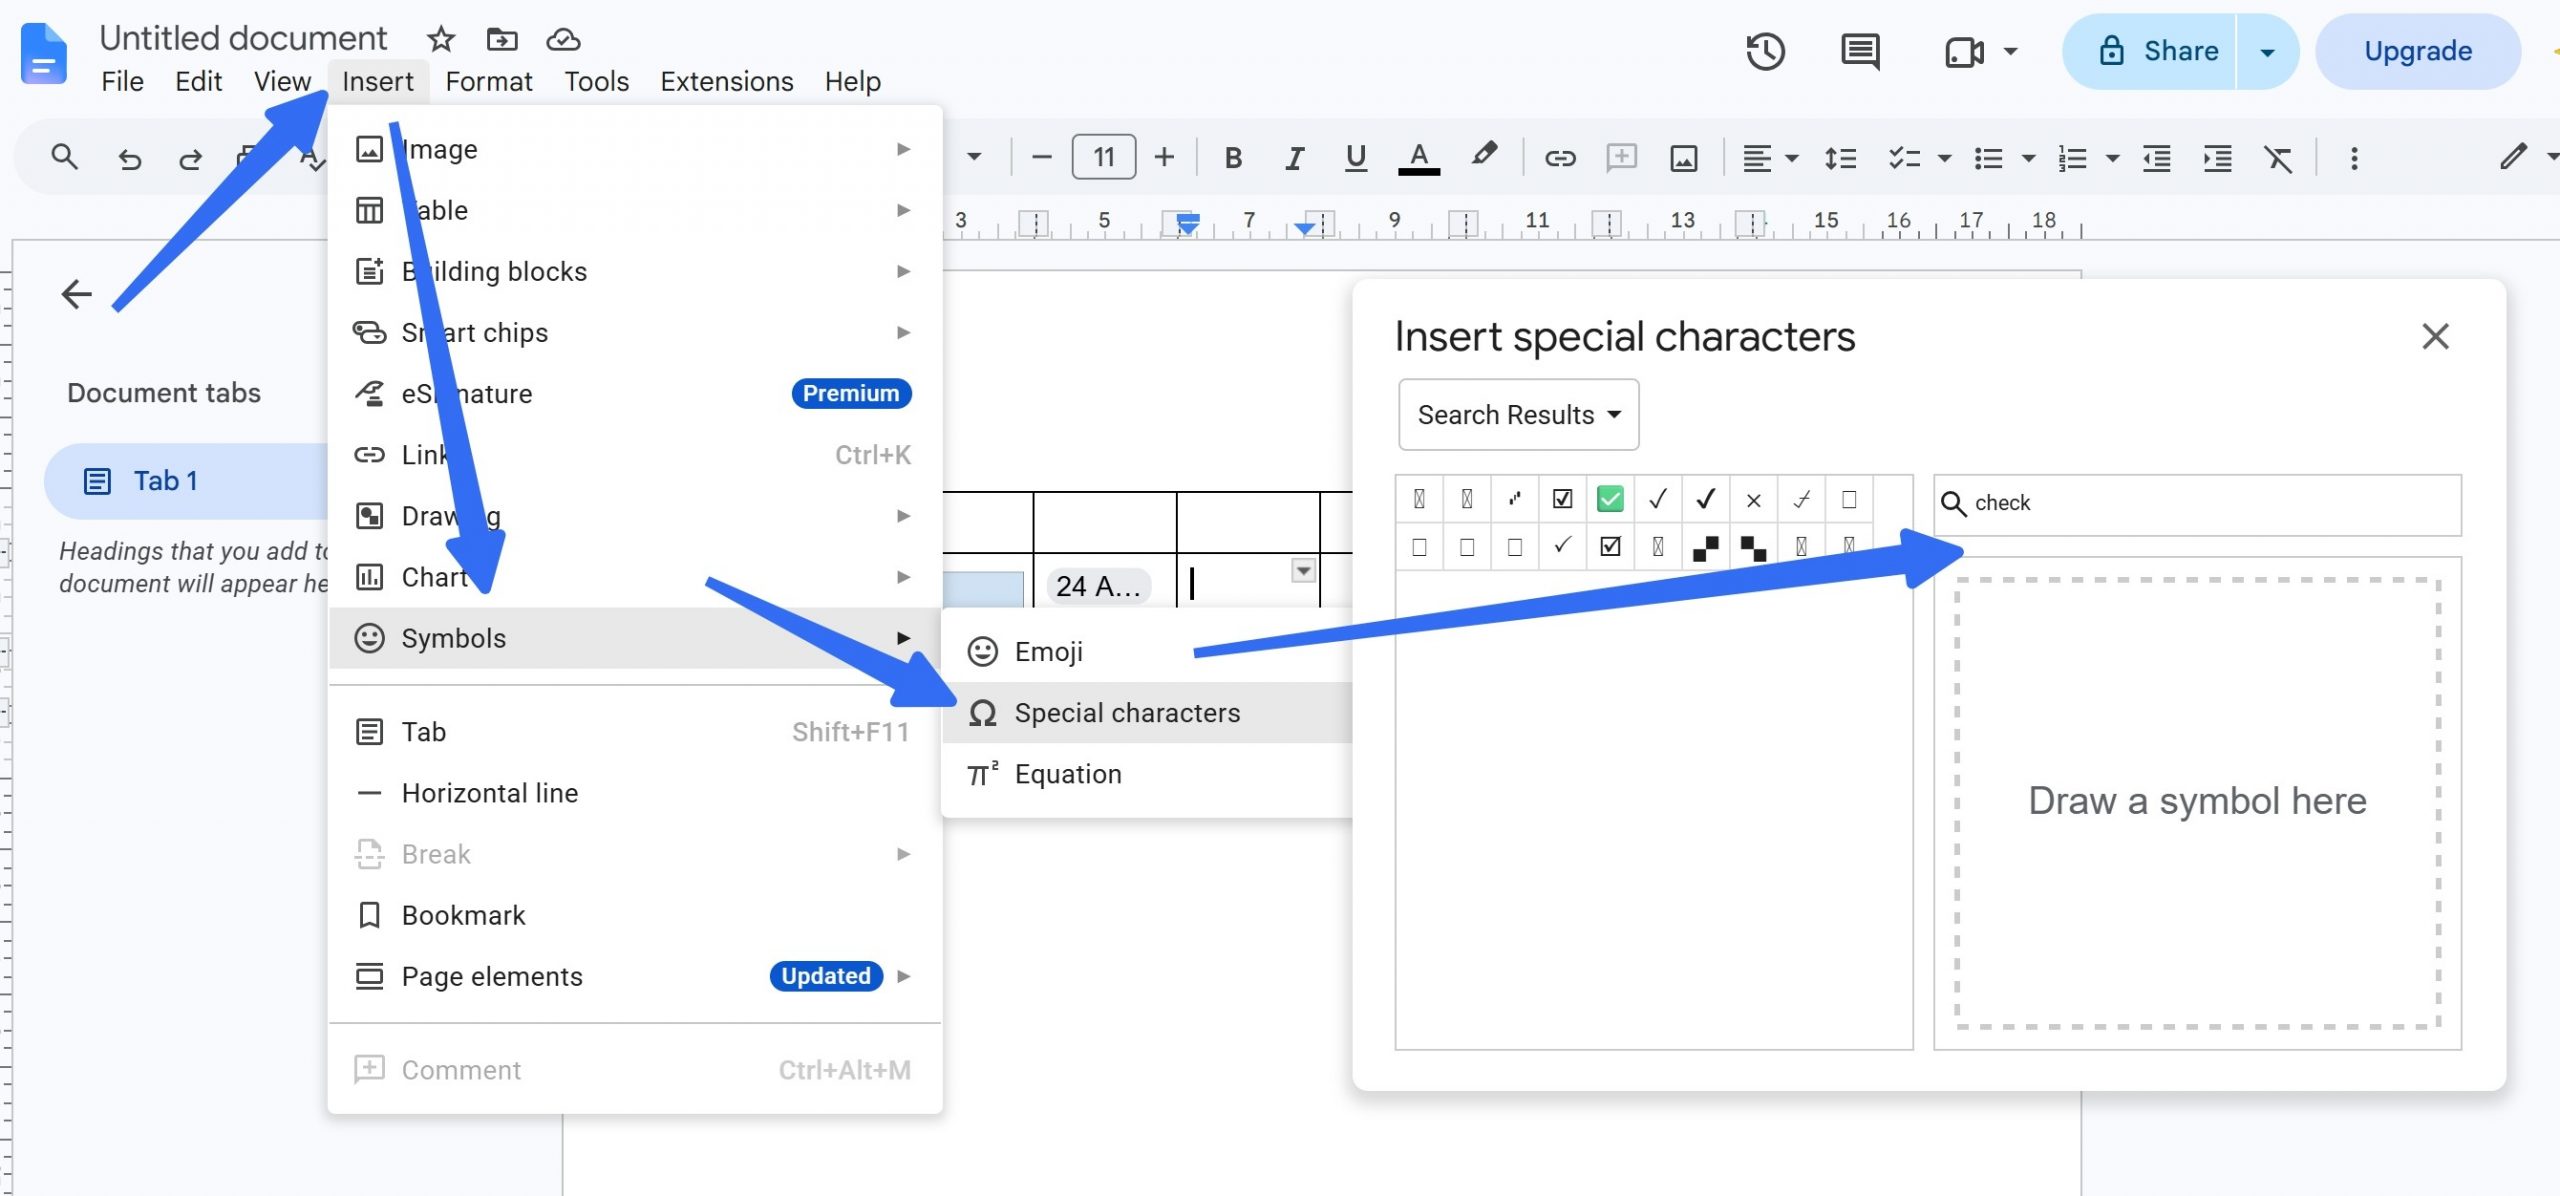This screenshot has height=1196, width=2560.
Task: Insert the multiplication X character
Action: pos(1753,499)
